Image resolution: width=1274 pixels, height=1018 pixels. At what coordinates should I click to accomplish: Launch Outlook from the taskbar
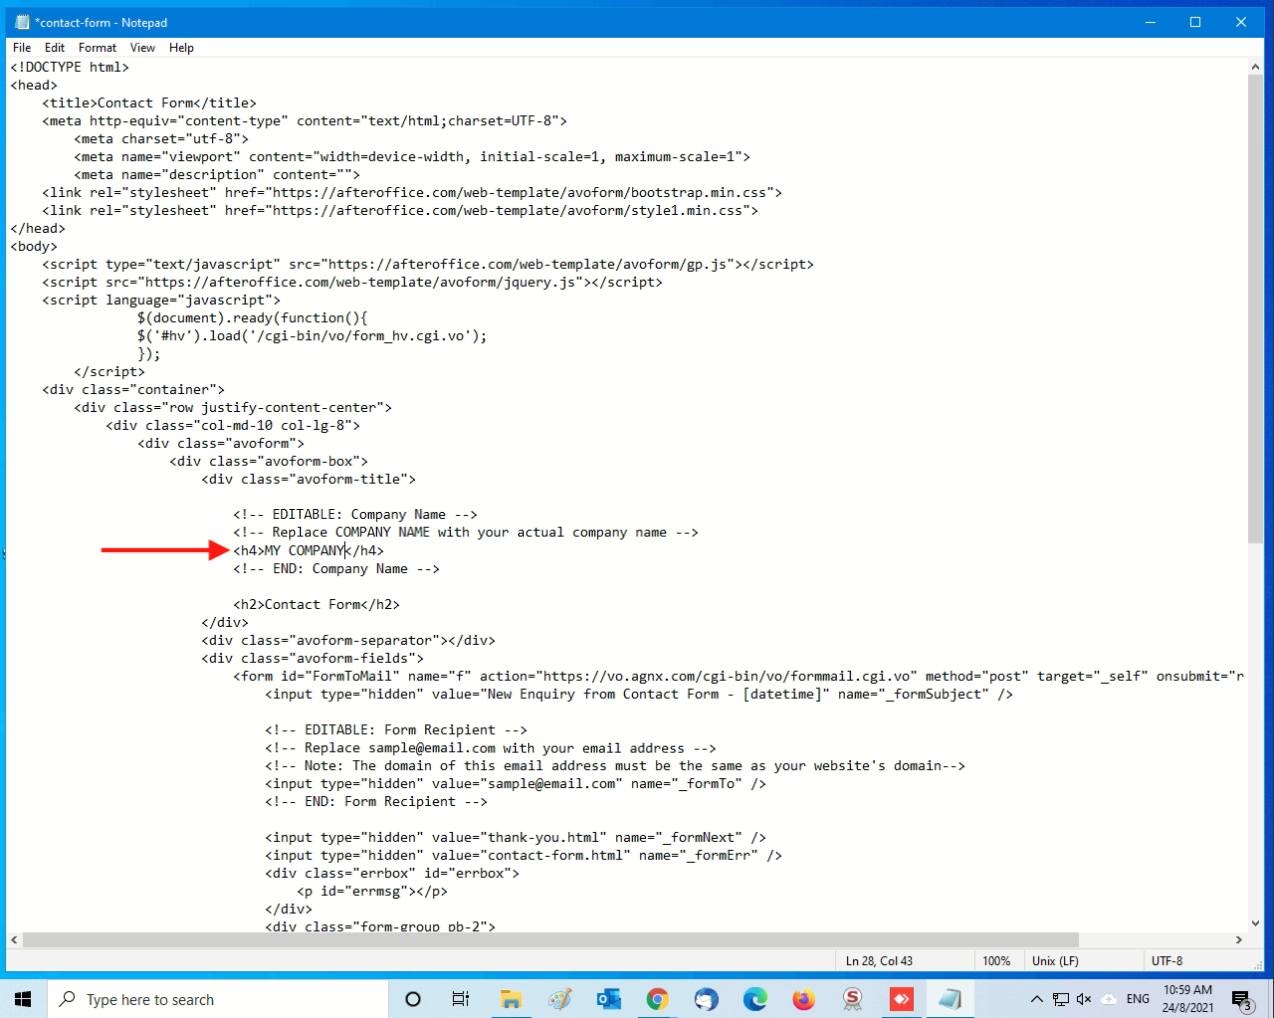pos(608,999)
